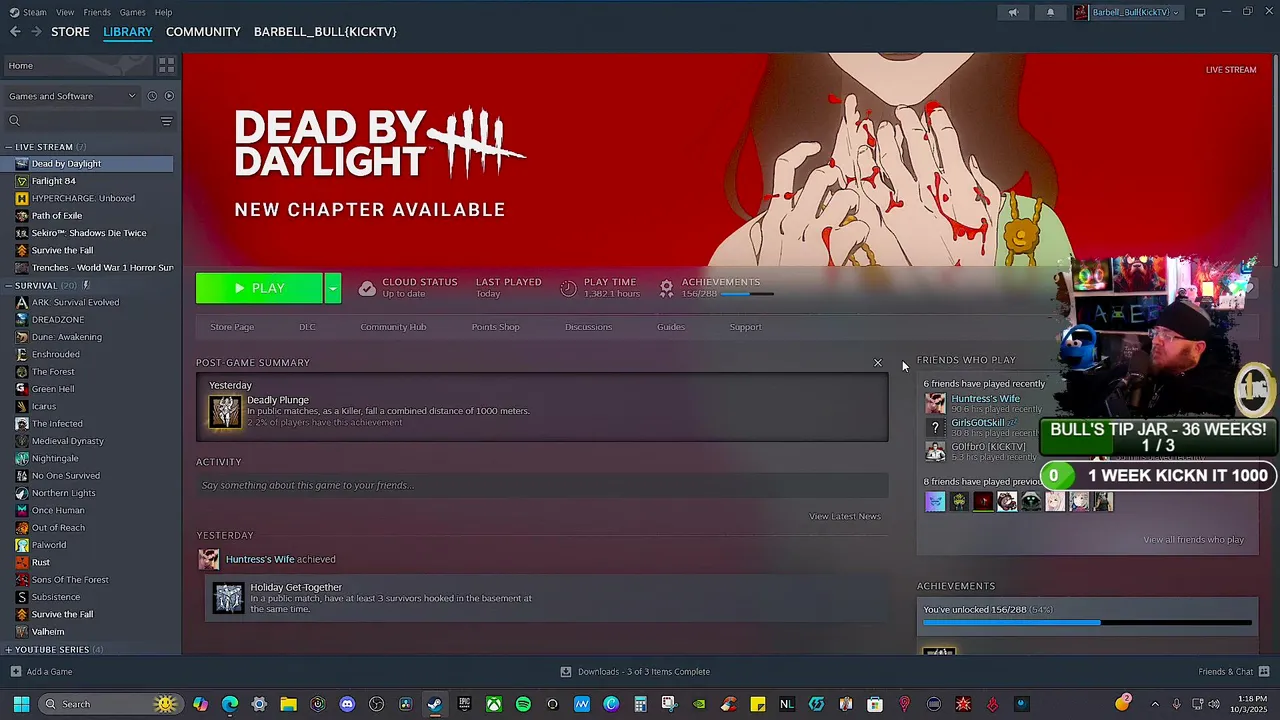Switch to the COMMUNITY tab
Screen dimensions: 1280x720
203,32
